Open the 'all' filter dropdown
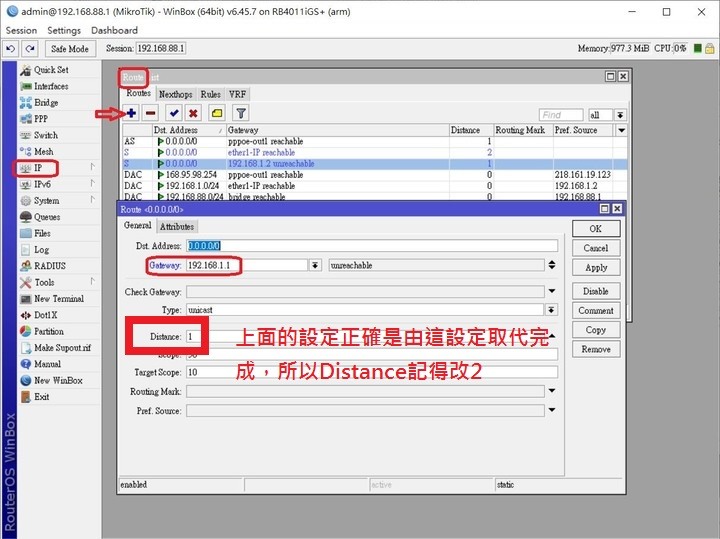The height and width of the screenshot is (539, 720). (620, 115)
